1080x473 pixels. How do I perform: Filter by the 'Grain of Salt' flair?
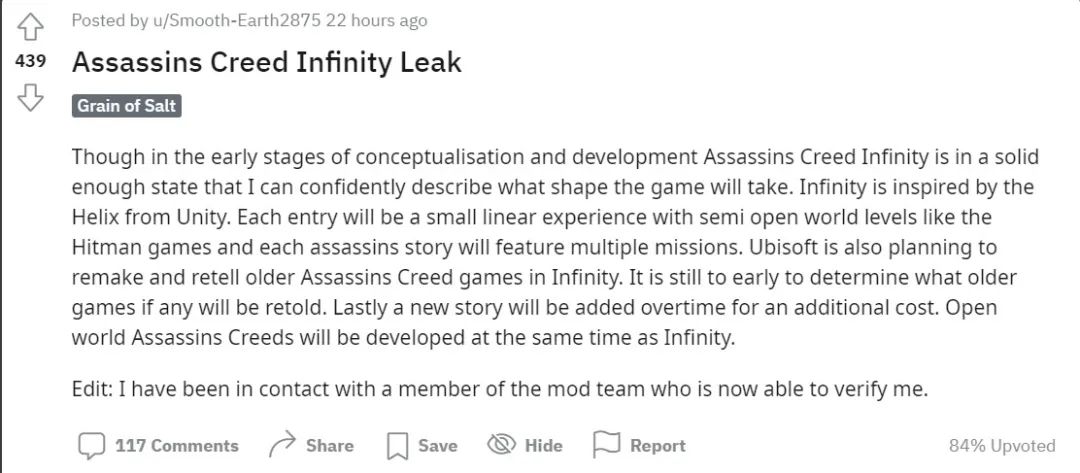(x=127, y=106)
